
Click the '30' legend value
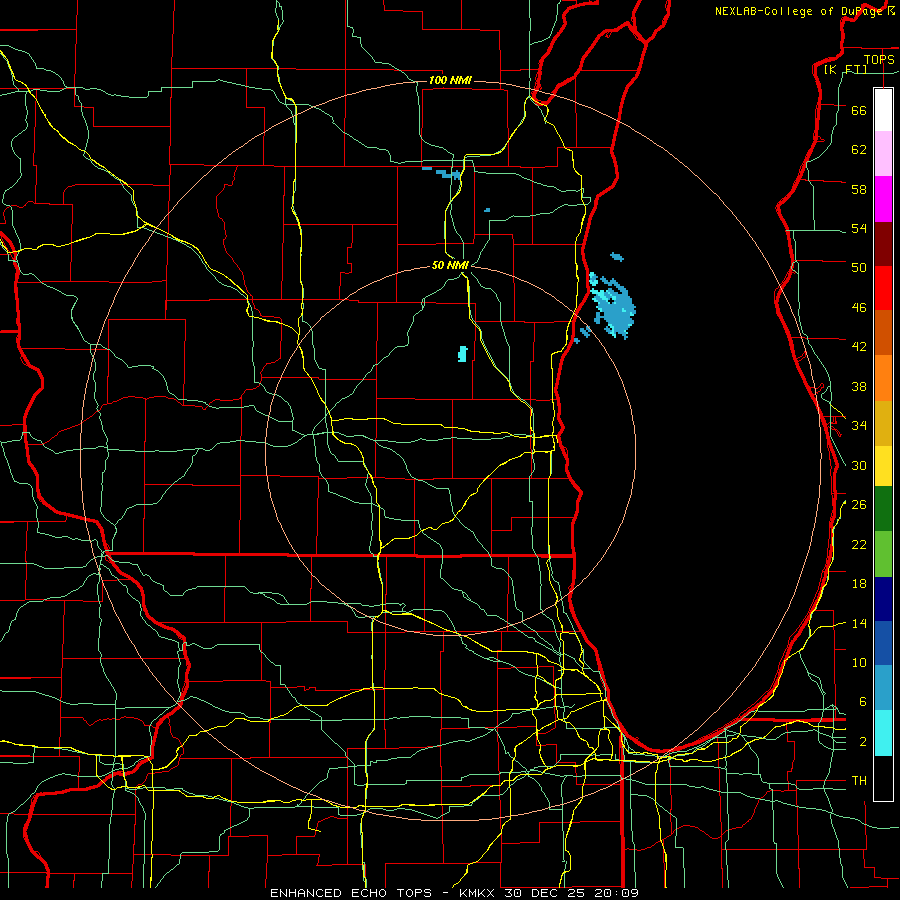click(859, 465)
